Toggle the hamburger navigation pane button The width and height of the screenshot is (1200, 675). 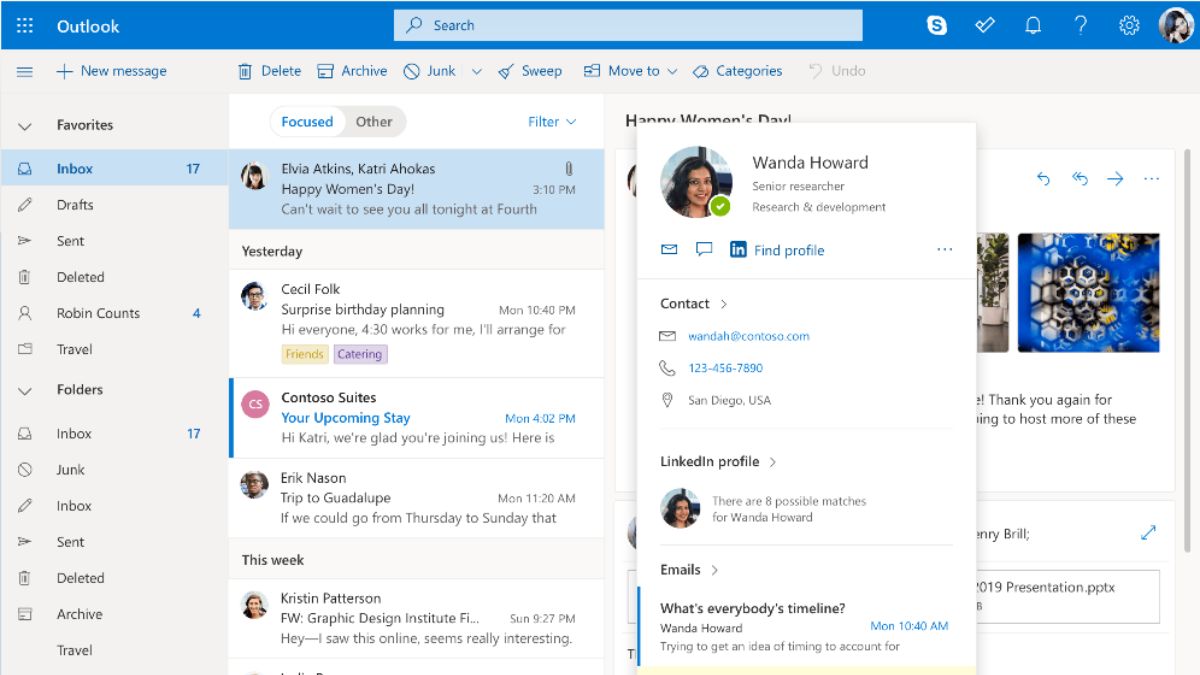click(25, 71)
